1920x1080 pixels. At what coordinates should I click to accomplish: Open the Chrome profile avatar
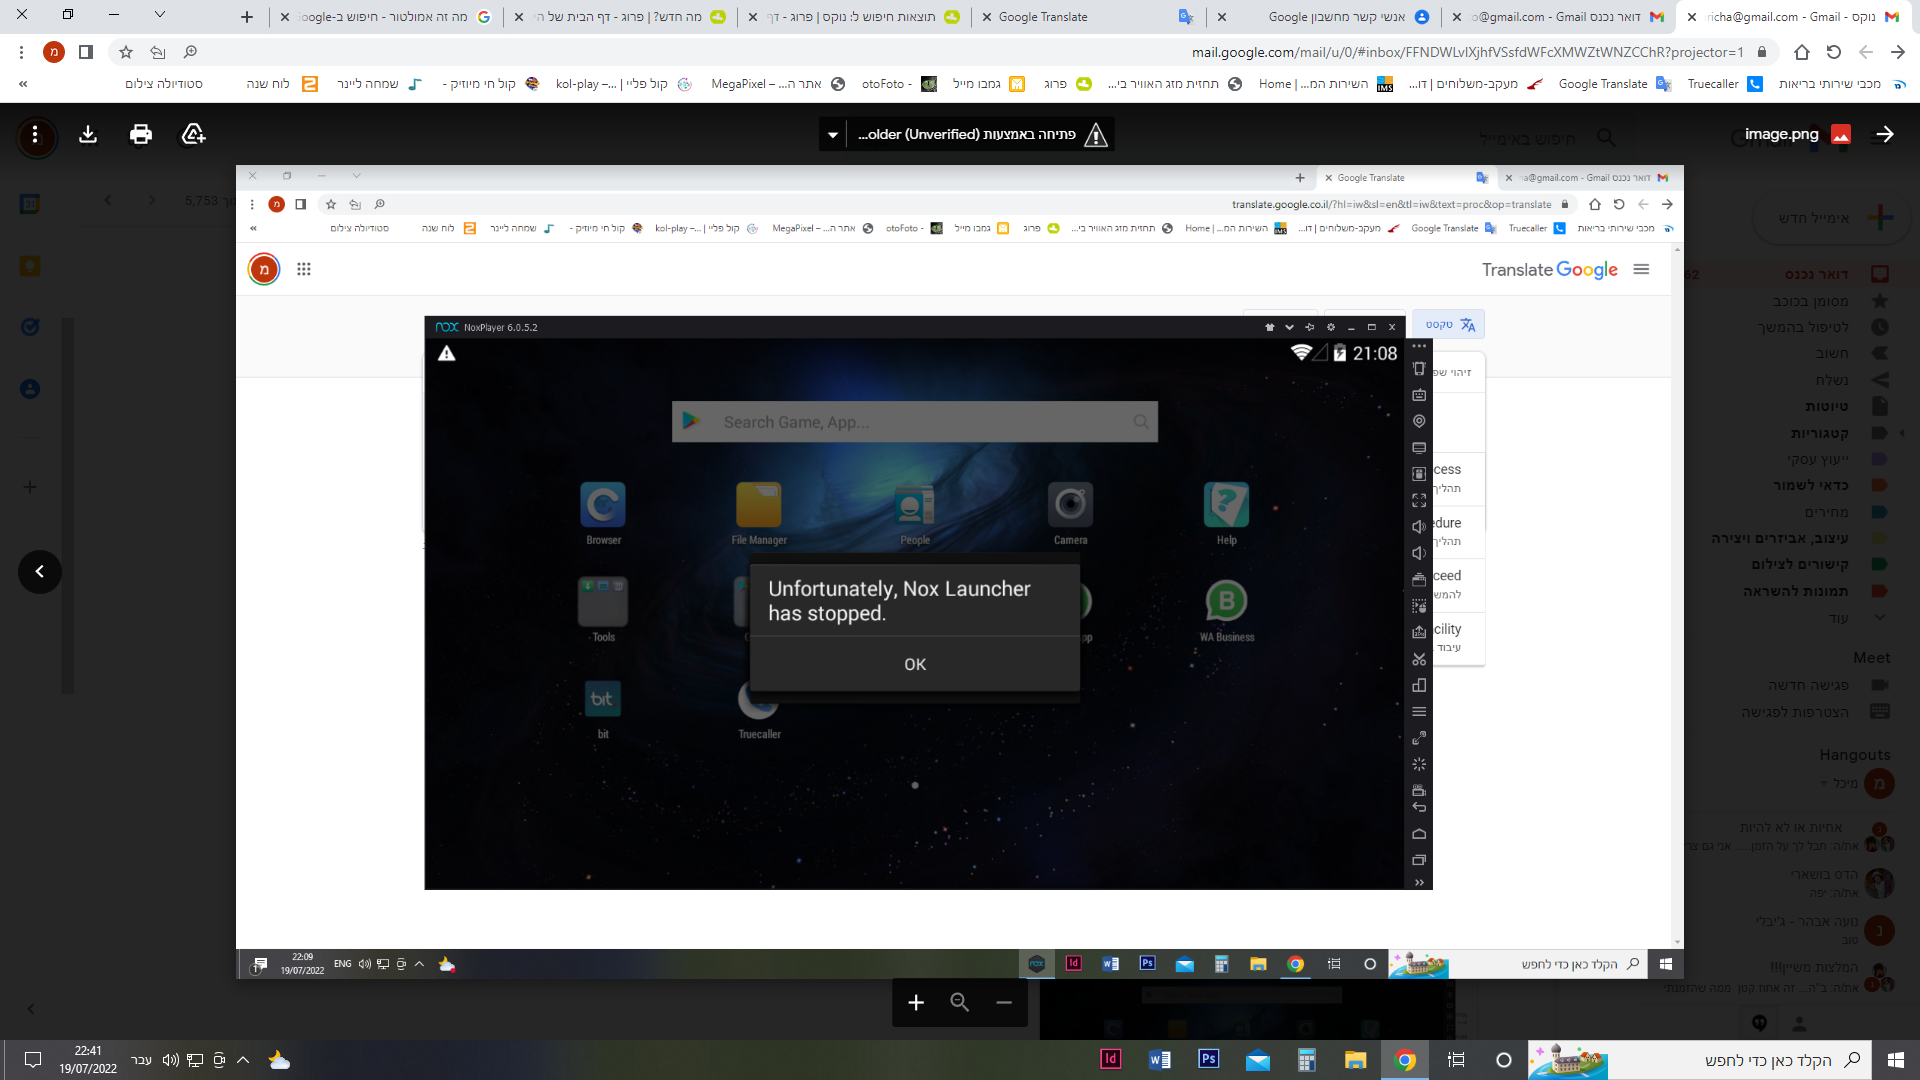tap(54, 52)
